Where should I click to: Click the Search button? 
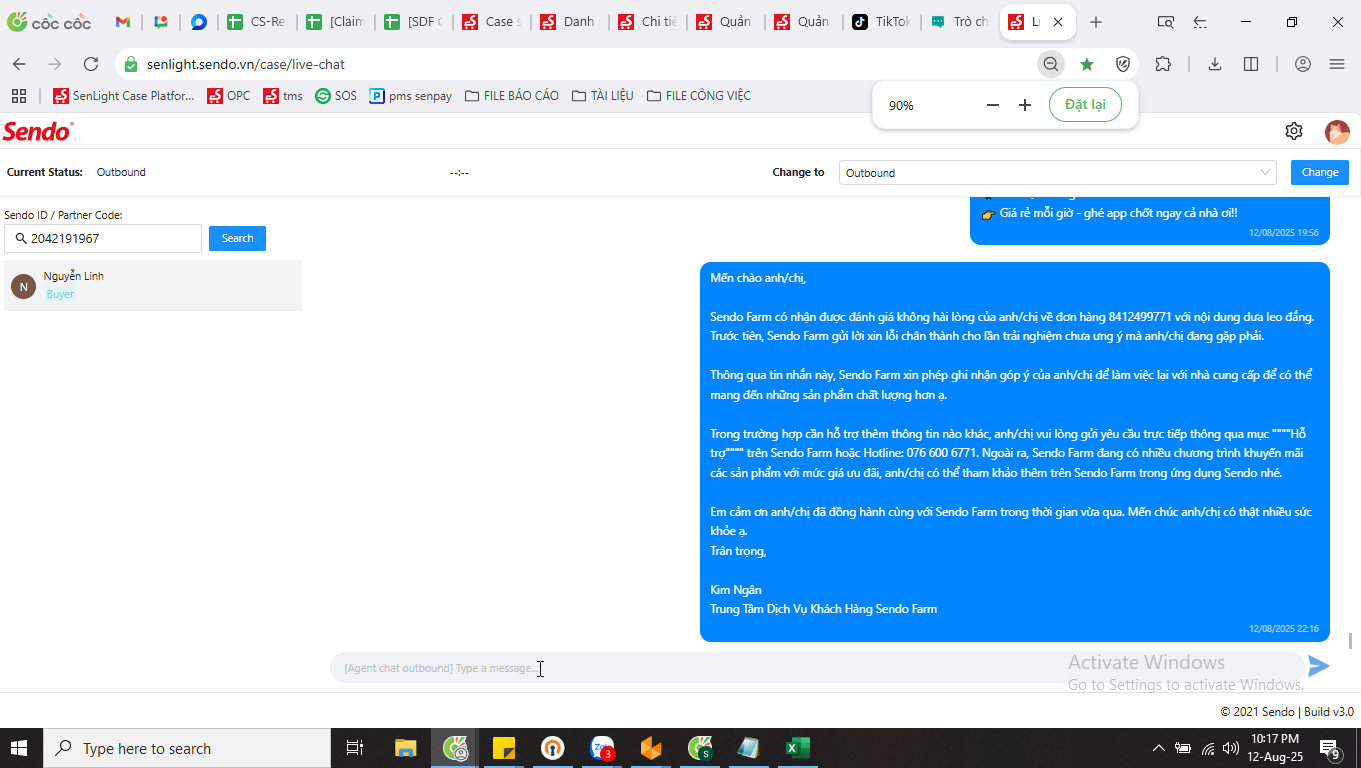coord(237,238)
